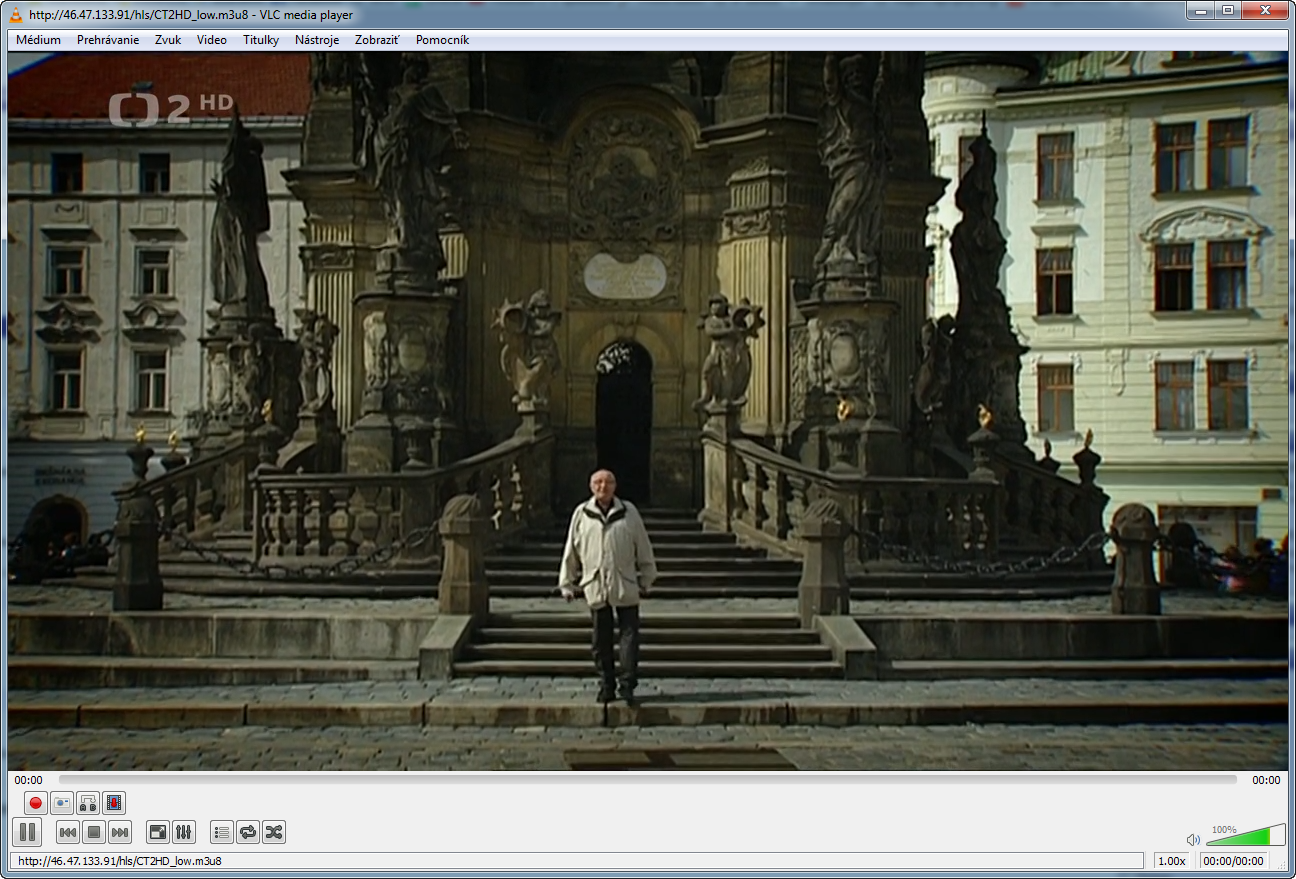Expand the Nástroje menu
Screen dimensions: 1296x879
pyautogui.click(x=317, y=40)
